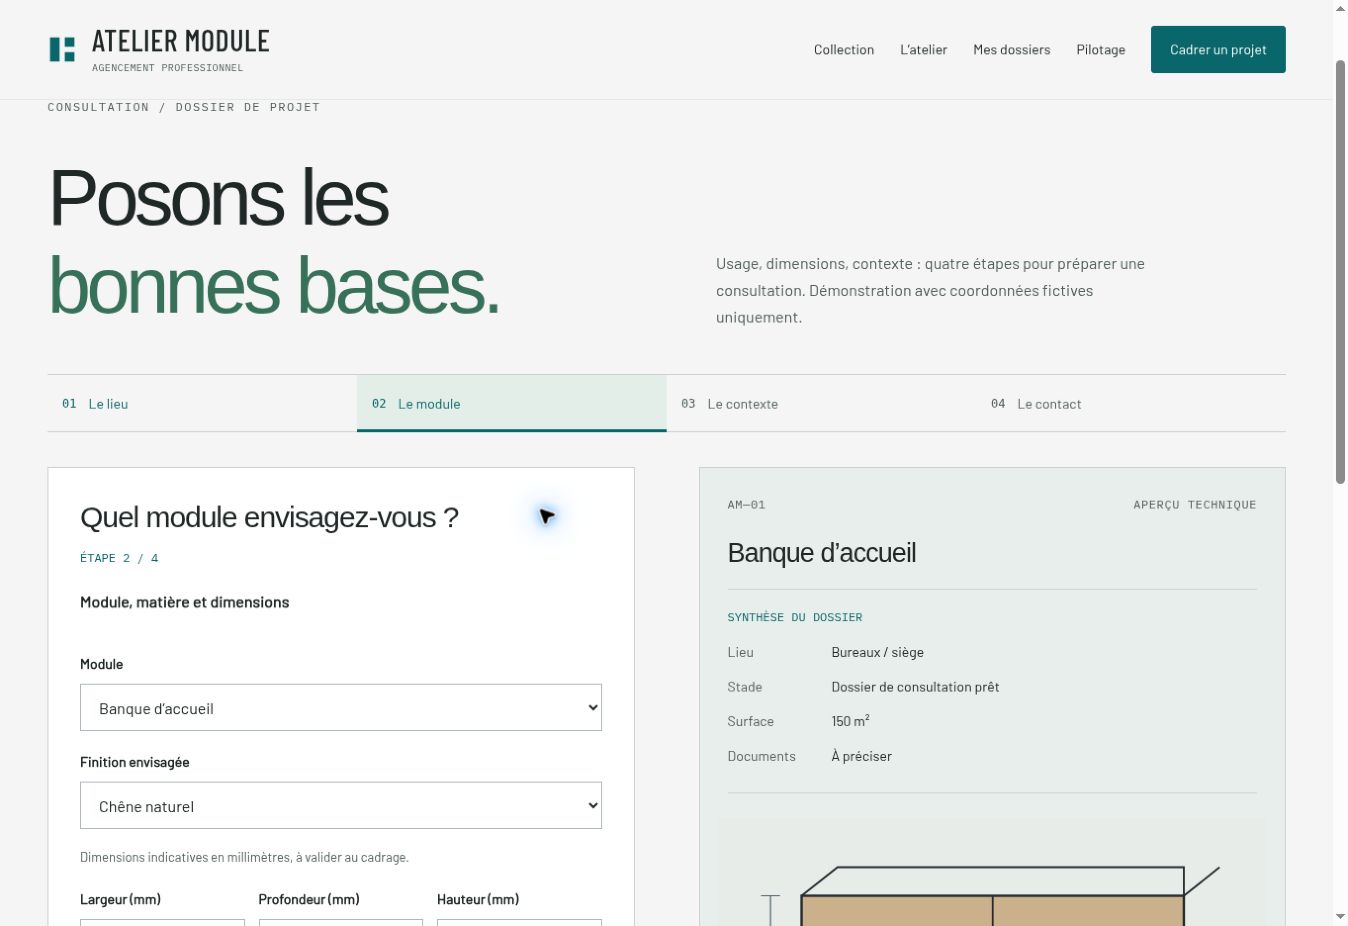Click the page vertical scrollbar thumb
This screenshot has height=926, width=1348.
tap(1340, 272)
